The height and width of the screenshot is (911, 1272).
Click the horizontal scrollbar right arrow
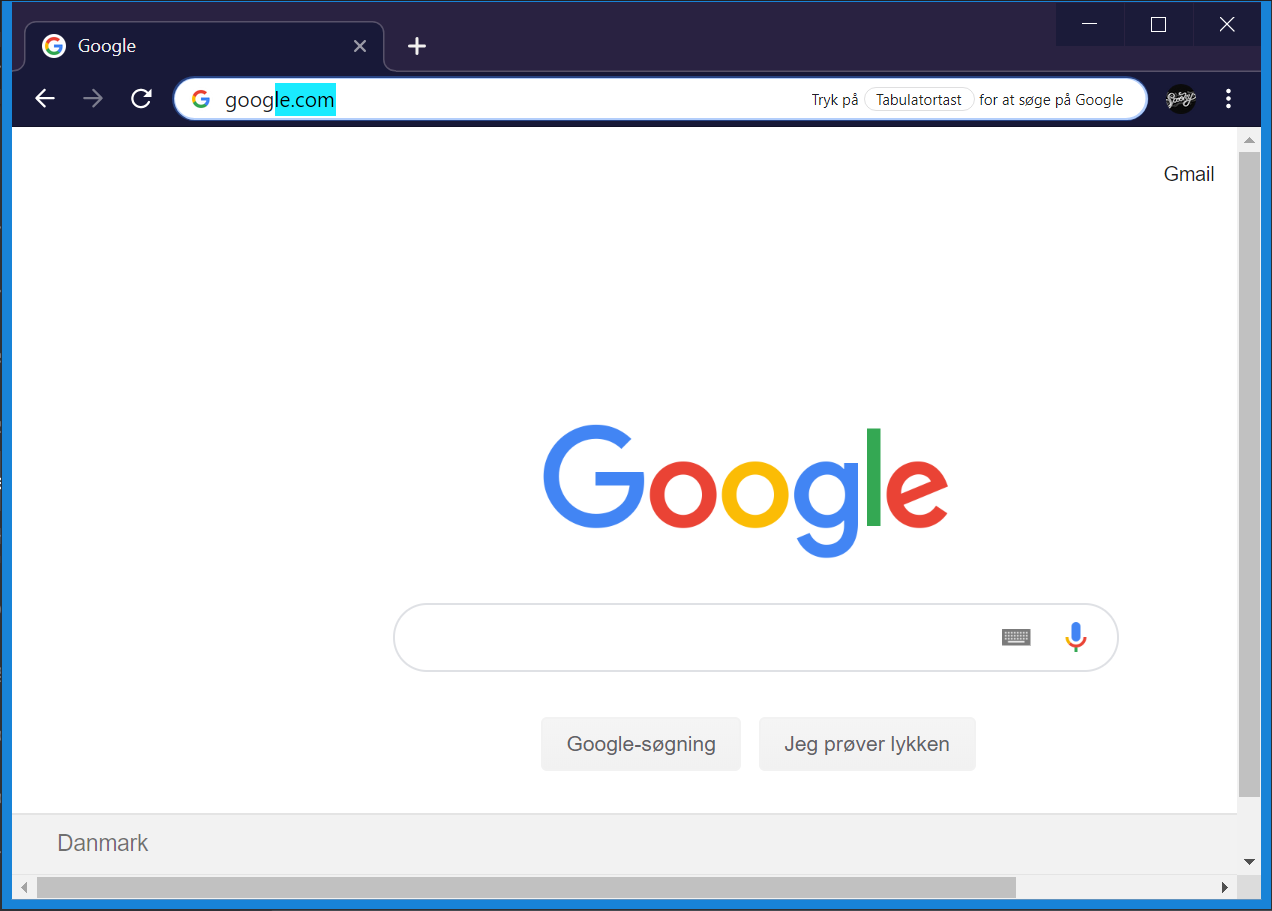click(x=1225, y=887)
